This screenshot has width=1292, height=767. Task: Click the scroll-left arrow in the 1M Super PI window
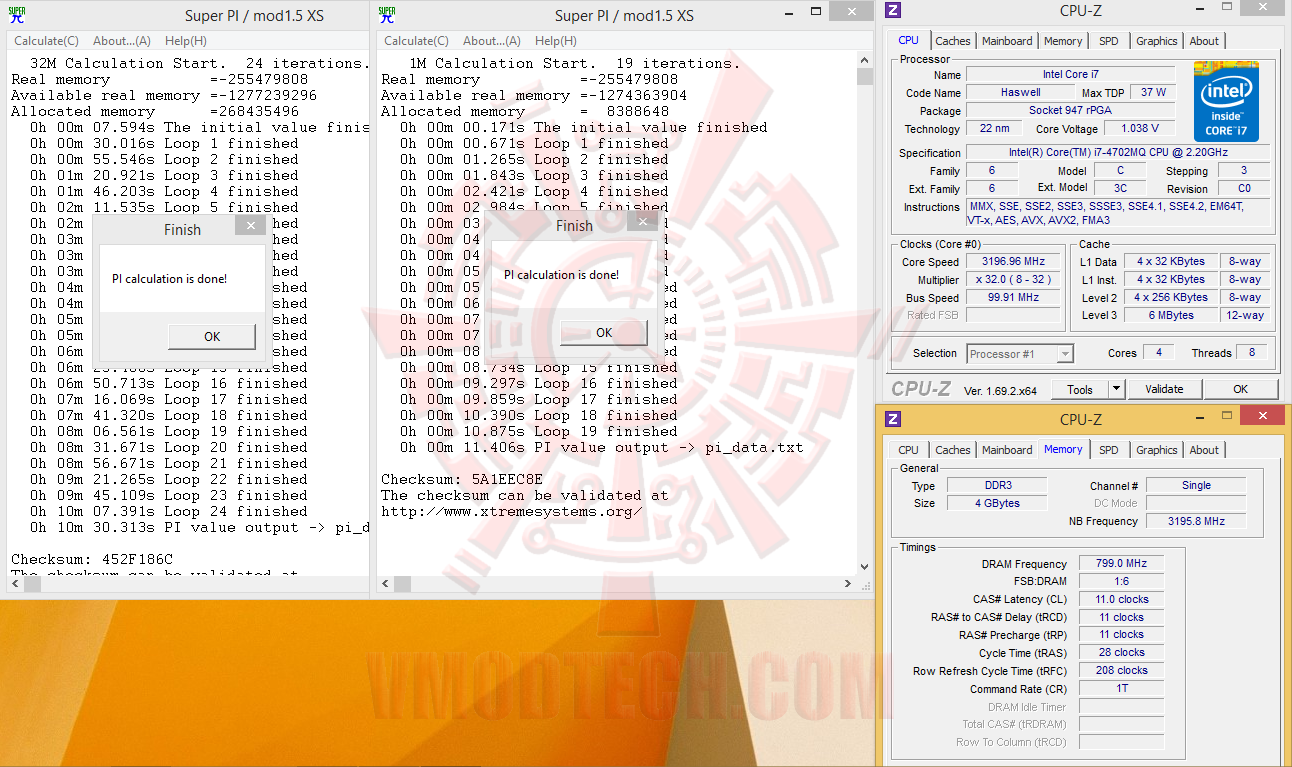[x=386, y=585]
